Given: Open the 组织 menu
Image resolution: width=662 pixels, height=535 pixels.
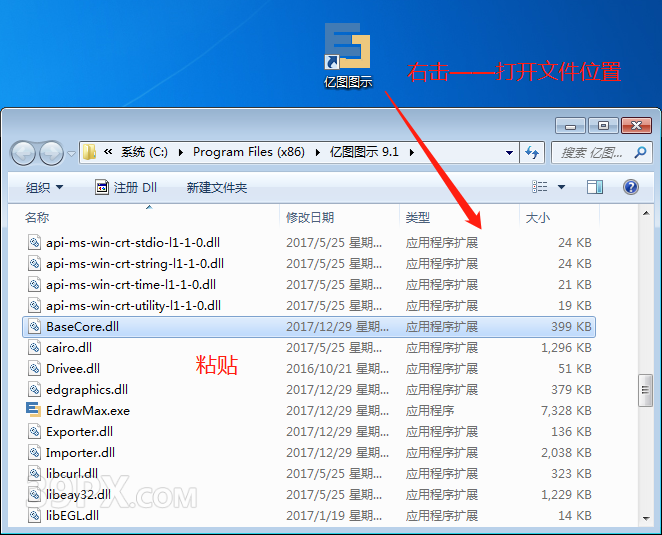Looking at the screenshot, I should coord(44,187).
